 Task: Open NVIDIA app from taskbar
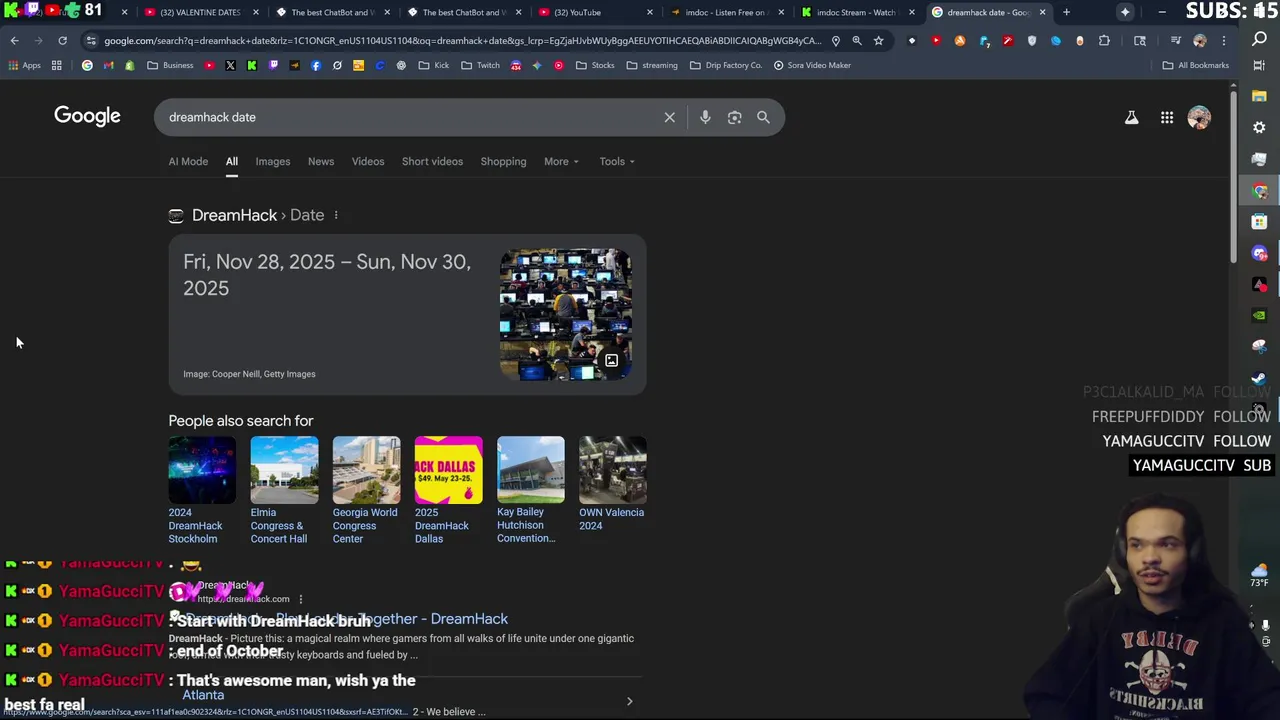[x=1259, y=315]
